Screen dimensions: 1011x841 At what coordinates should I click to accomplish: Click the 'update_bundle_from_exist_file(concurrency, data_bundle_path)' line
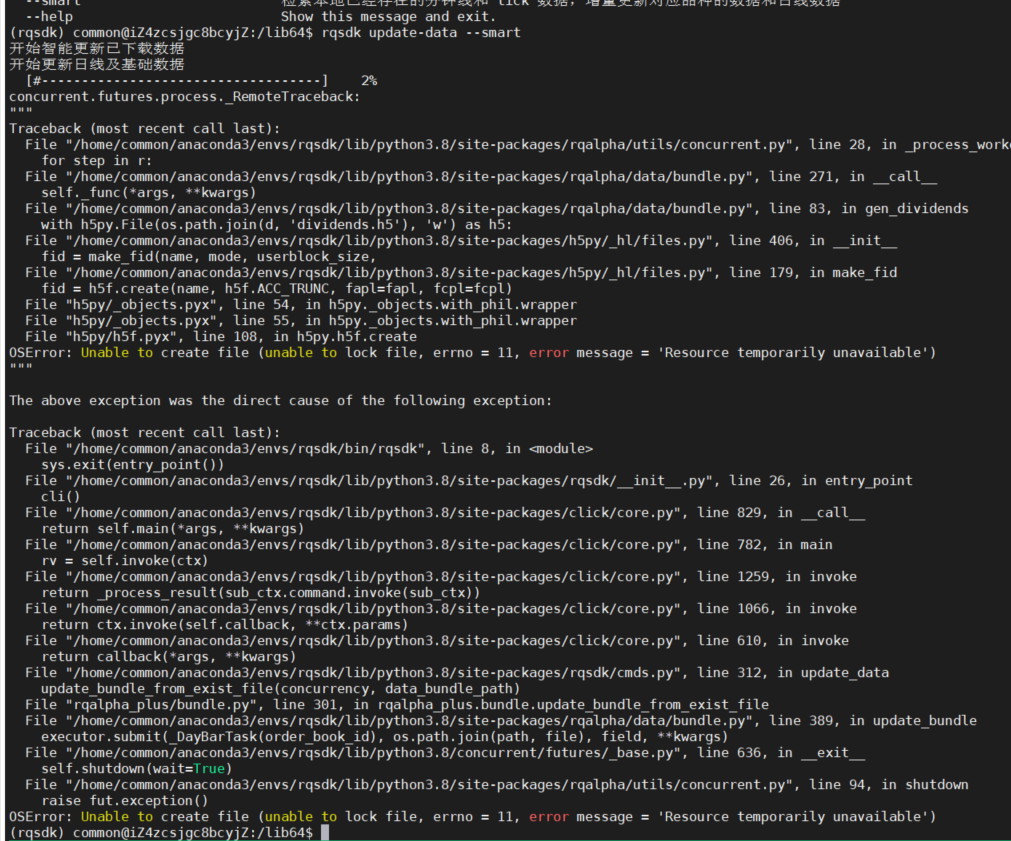coord(280,688)
